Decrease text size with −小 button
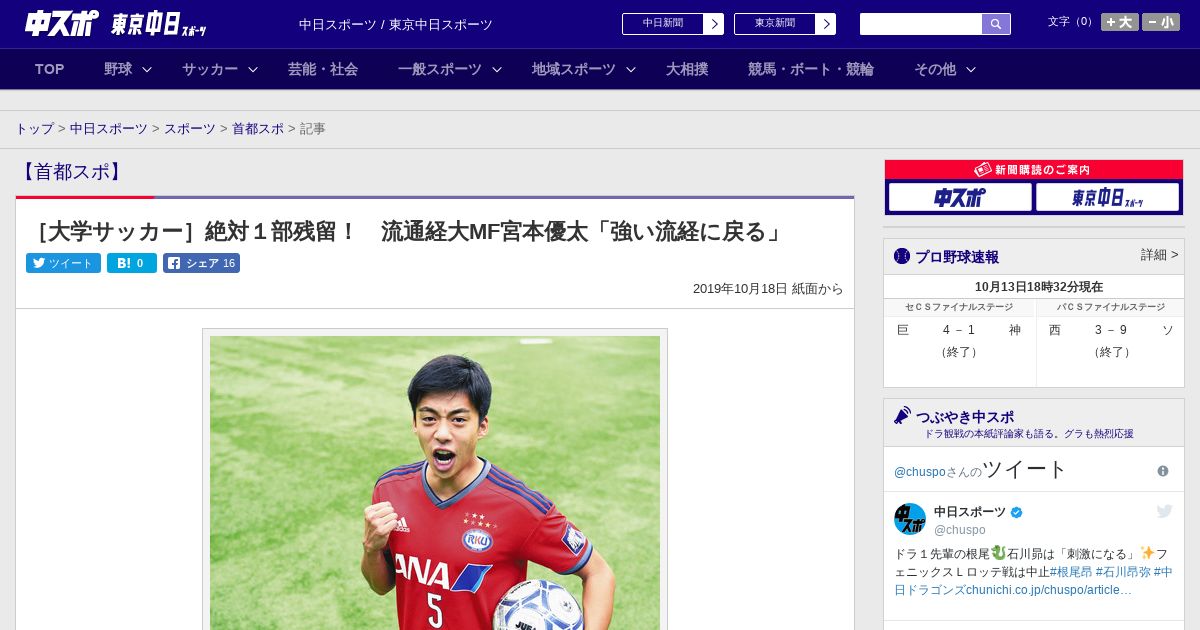Screen dimensions: 1200x630 pos(1161,22)
